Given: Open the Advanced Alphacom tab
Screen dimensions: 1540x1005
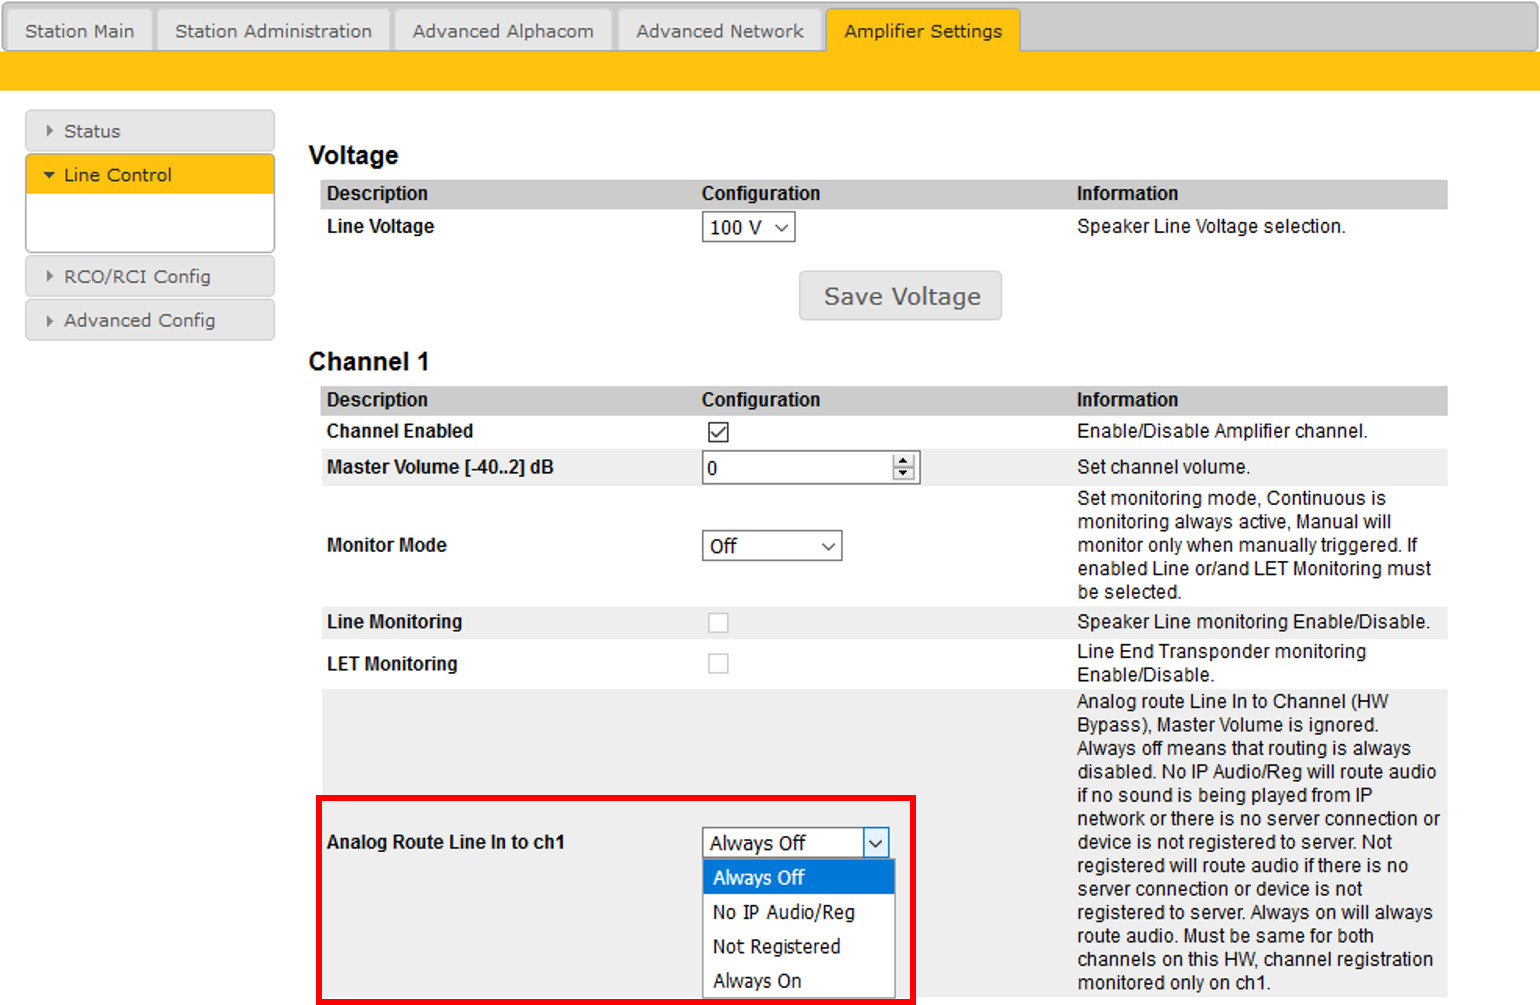Looking at the screenshot, I should pyautogui.click(x=503, y=31).
